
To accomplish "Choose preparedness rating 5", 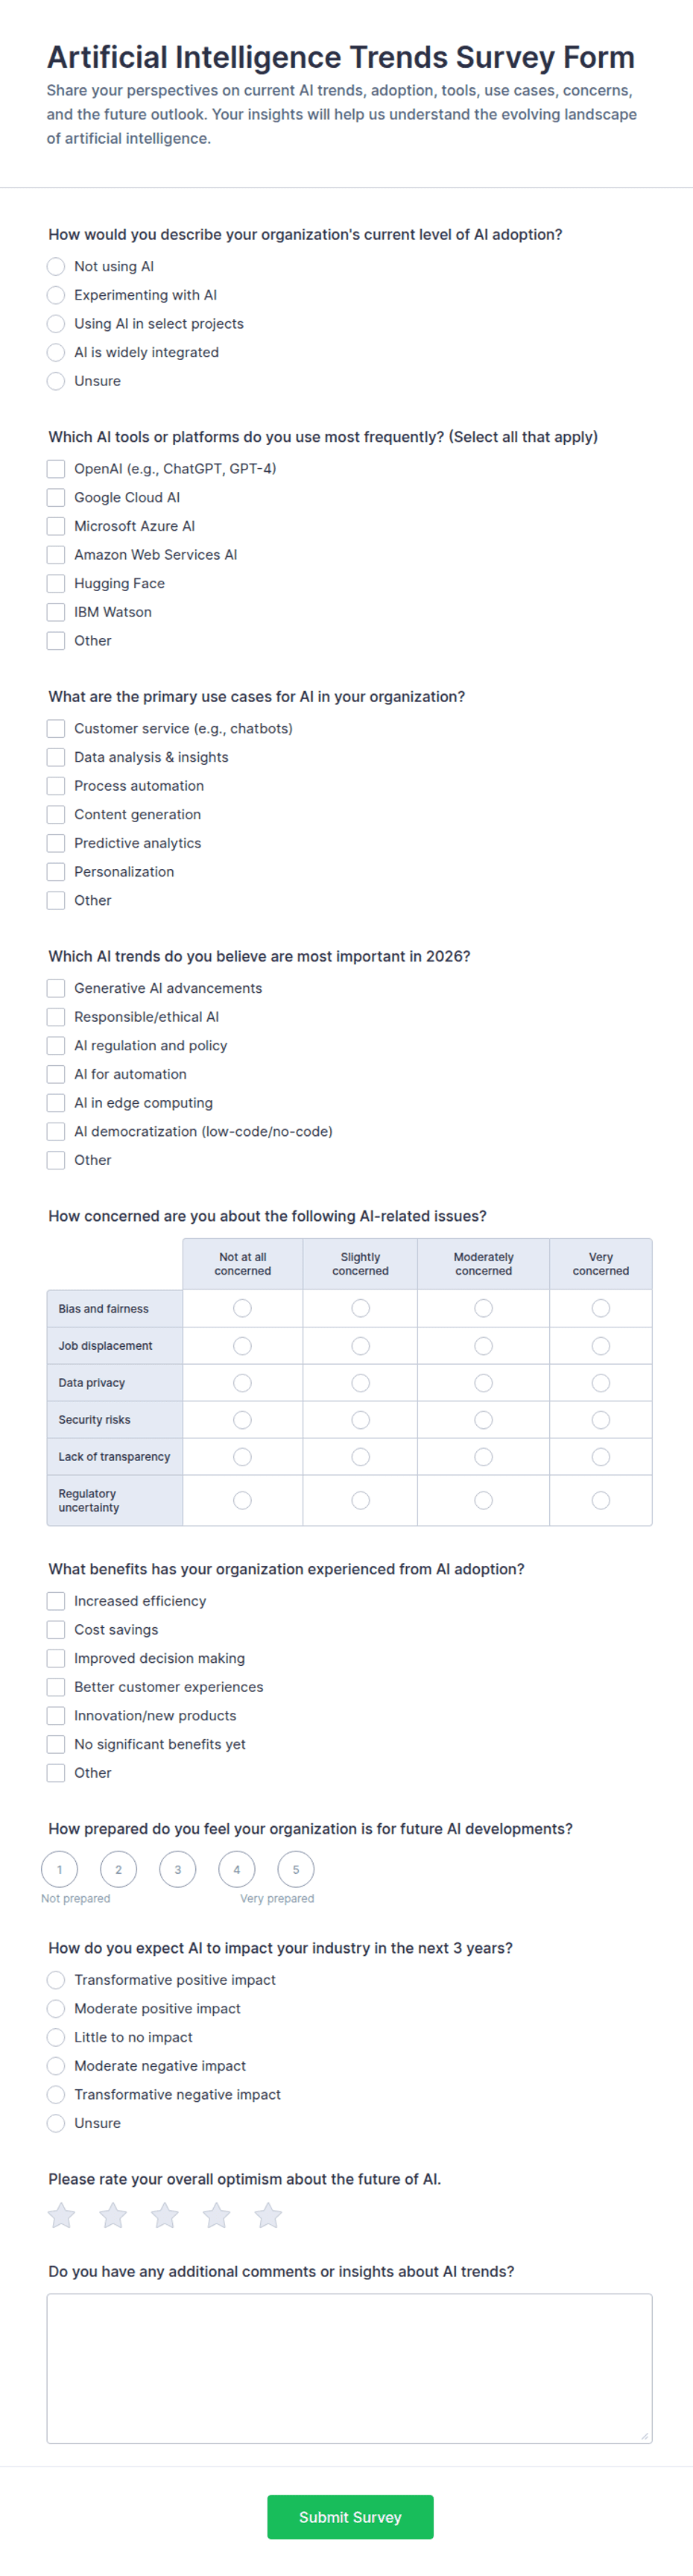I will pos(296,1869).
